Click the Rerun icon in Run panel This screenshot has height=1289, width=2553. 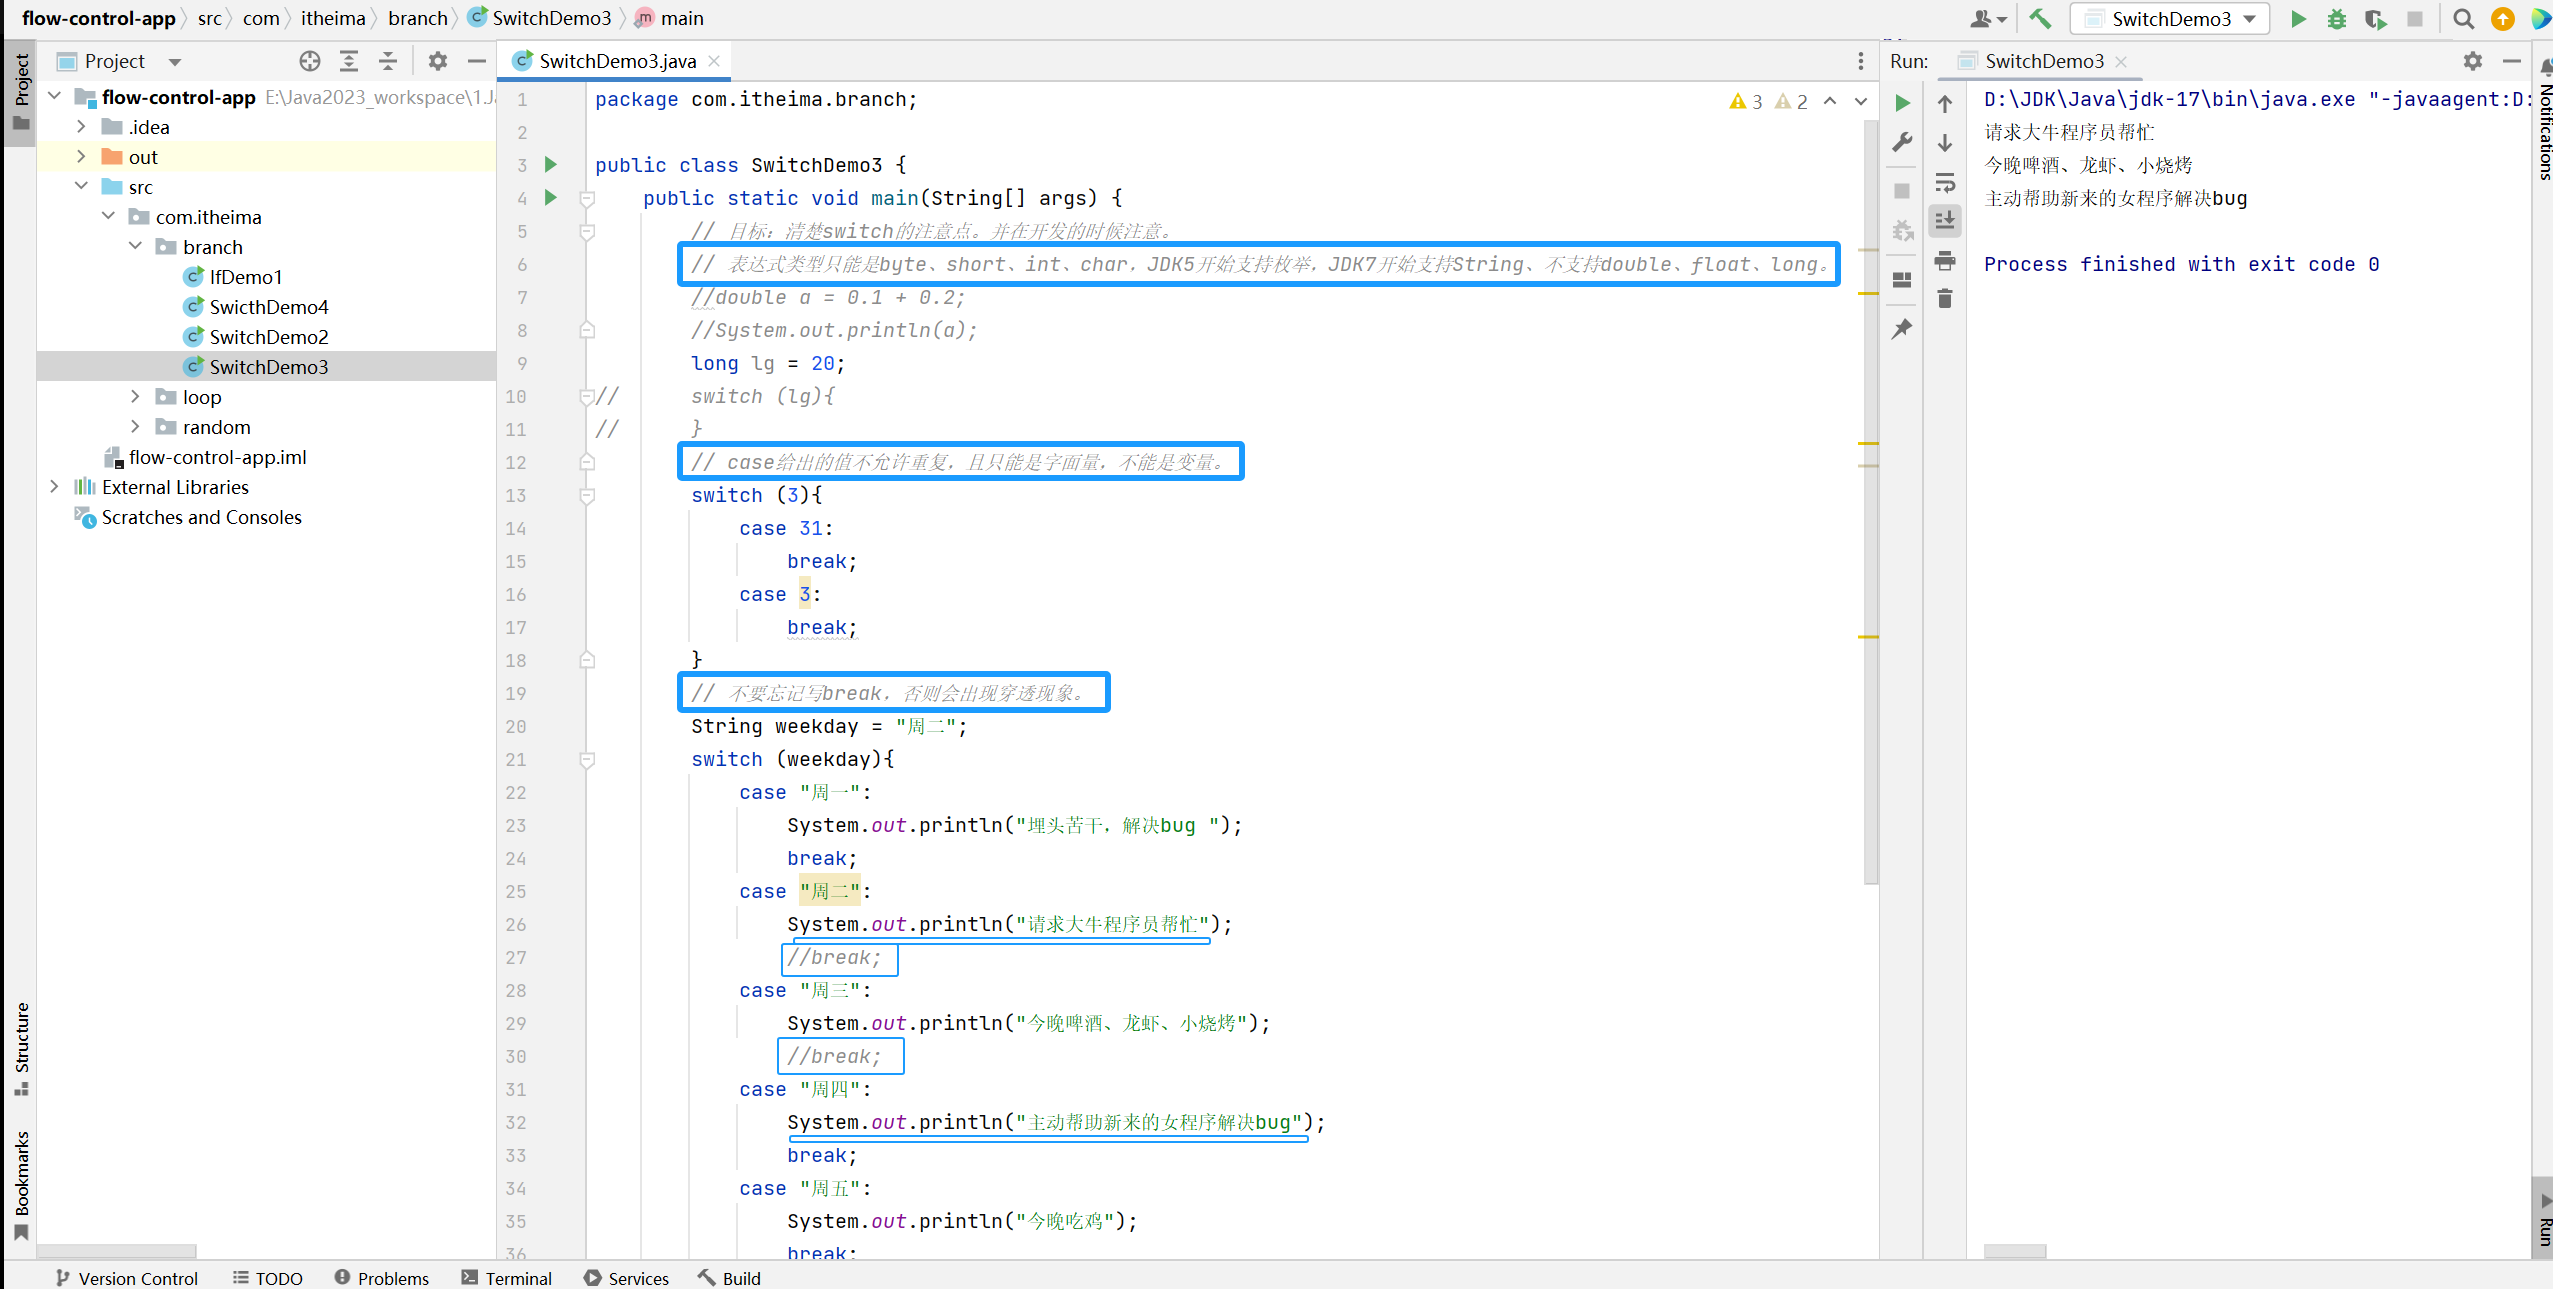click(1903, 102)
